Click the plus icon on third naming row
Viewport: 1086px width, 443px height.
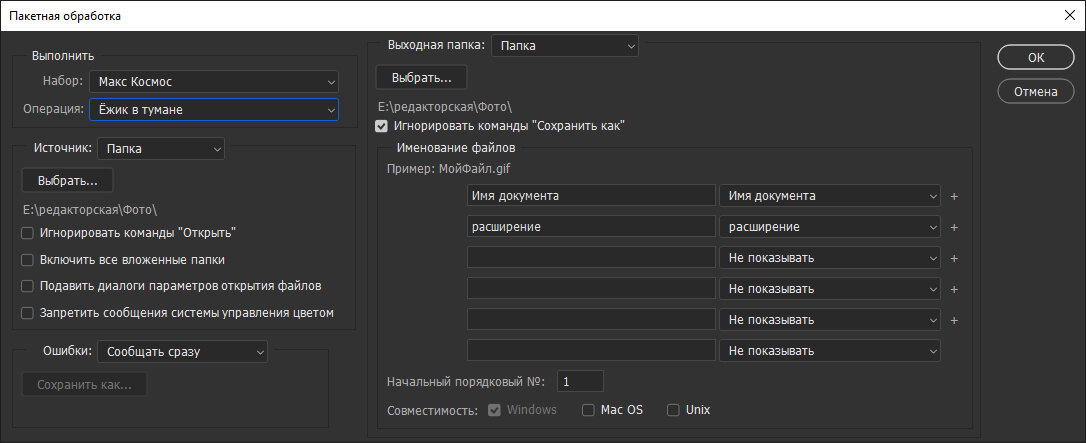[x=954, y=258]
